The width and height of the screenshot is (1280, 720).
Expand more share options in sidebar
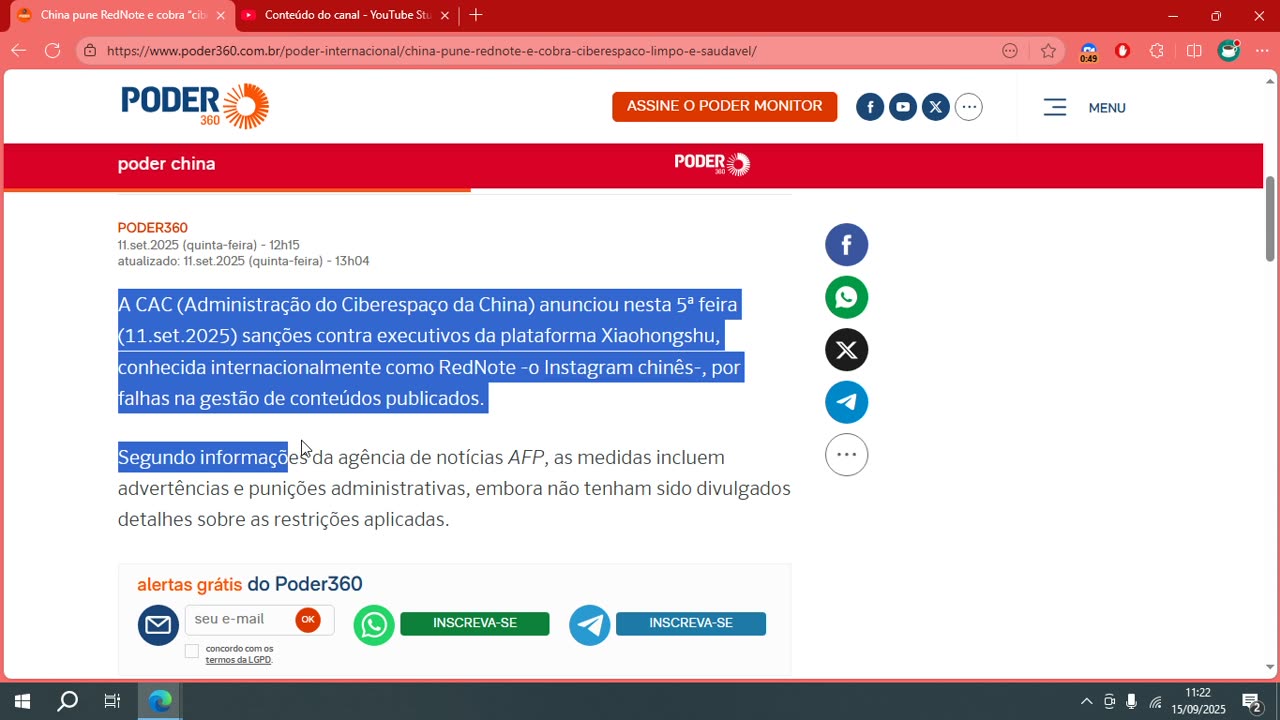click(x=846, y=455)
